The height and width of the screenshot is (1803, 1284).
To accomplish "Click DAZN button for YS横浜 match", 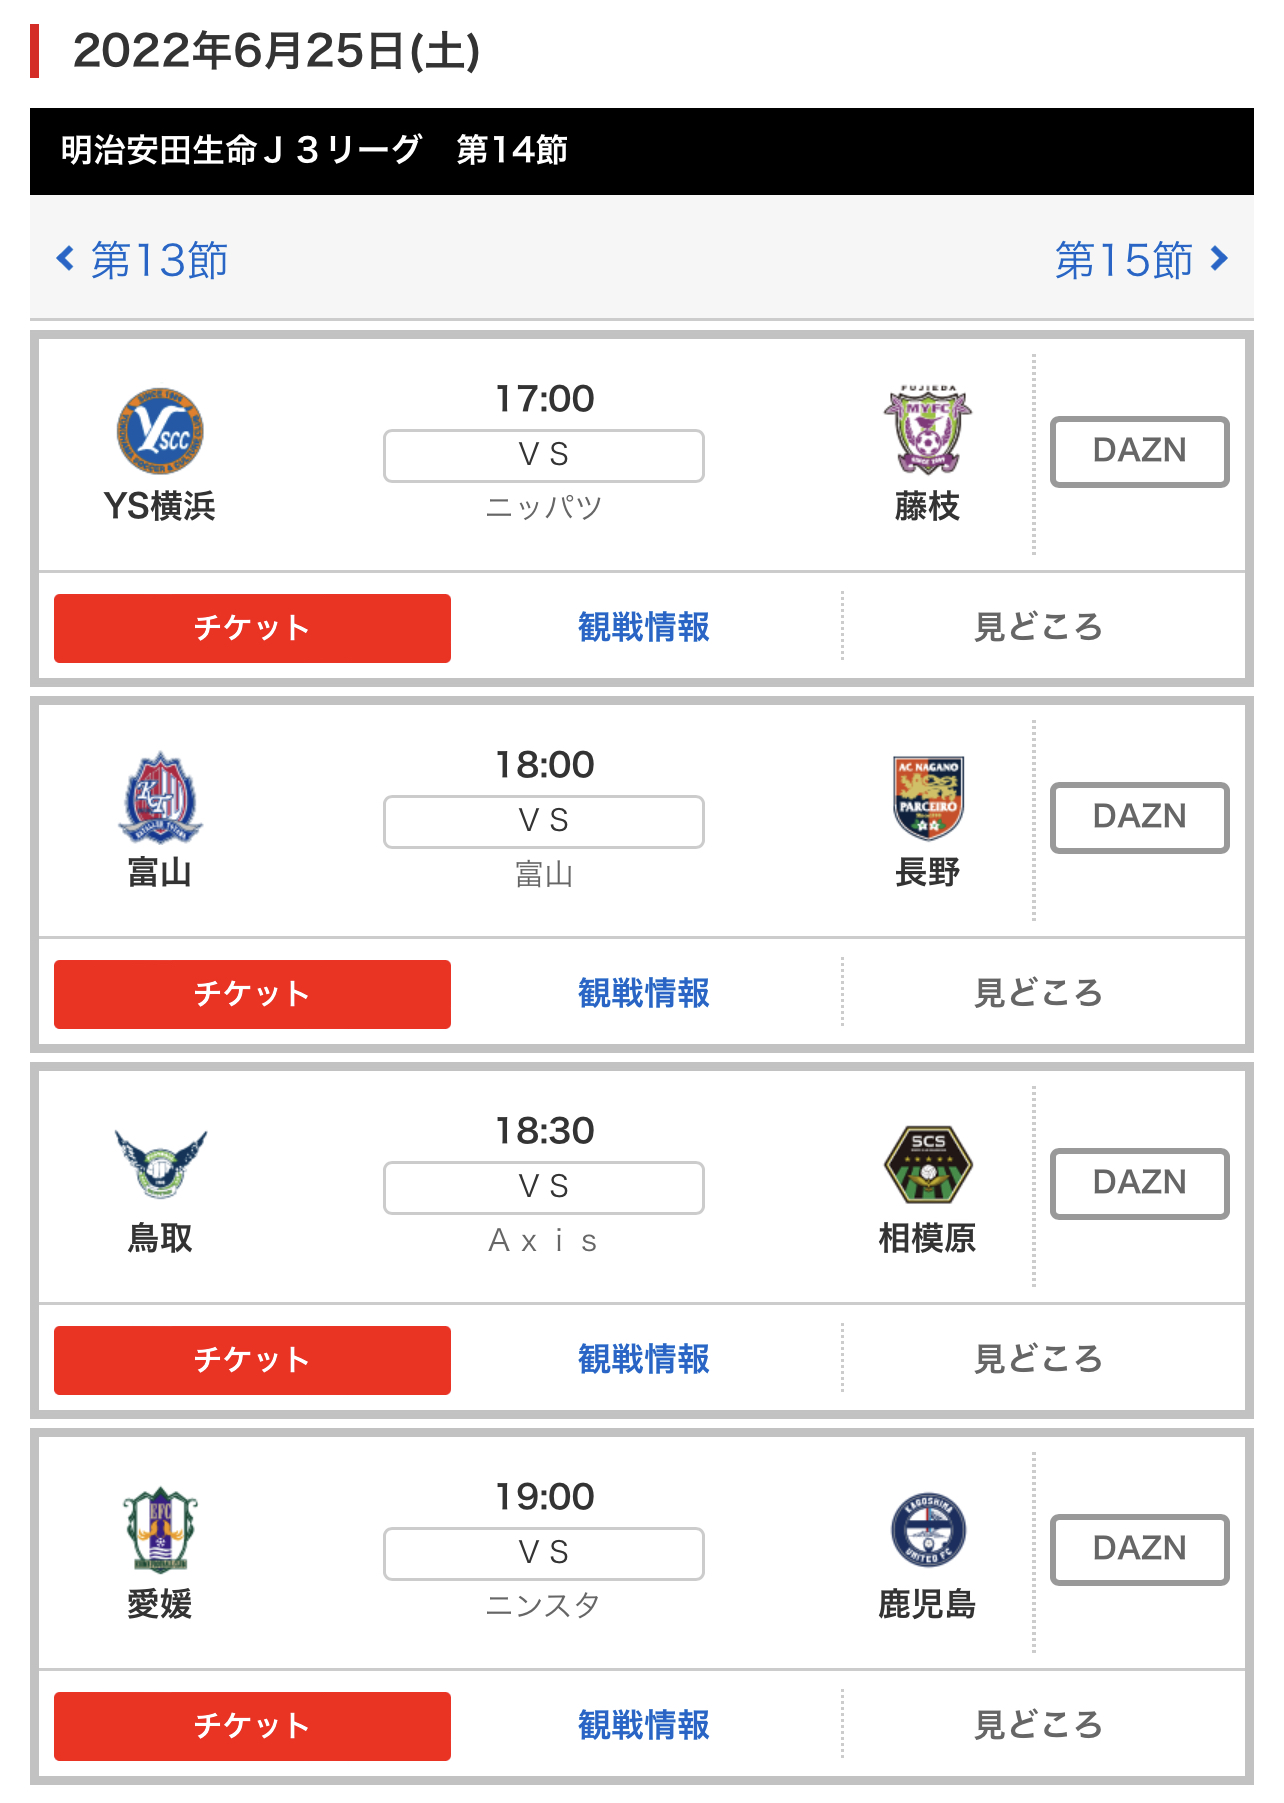I will coord(1140,451).
